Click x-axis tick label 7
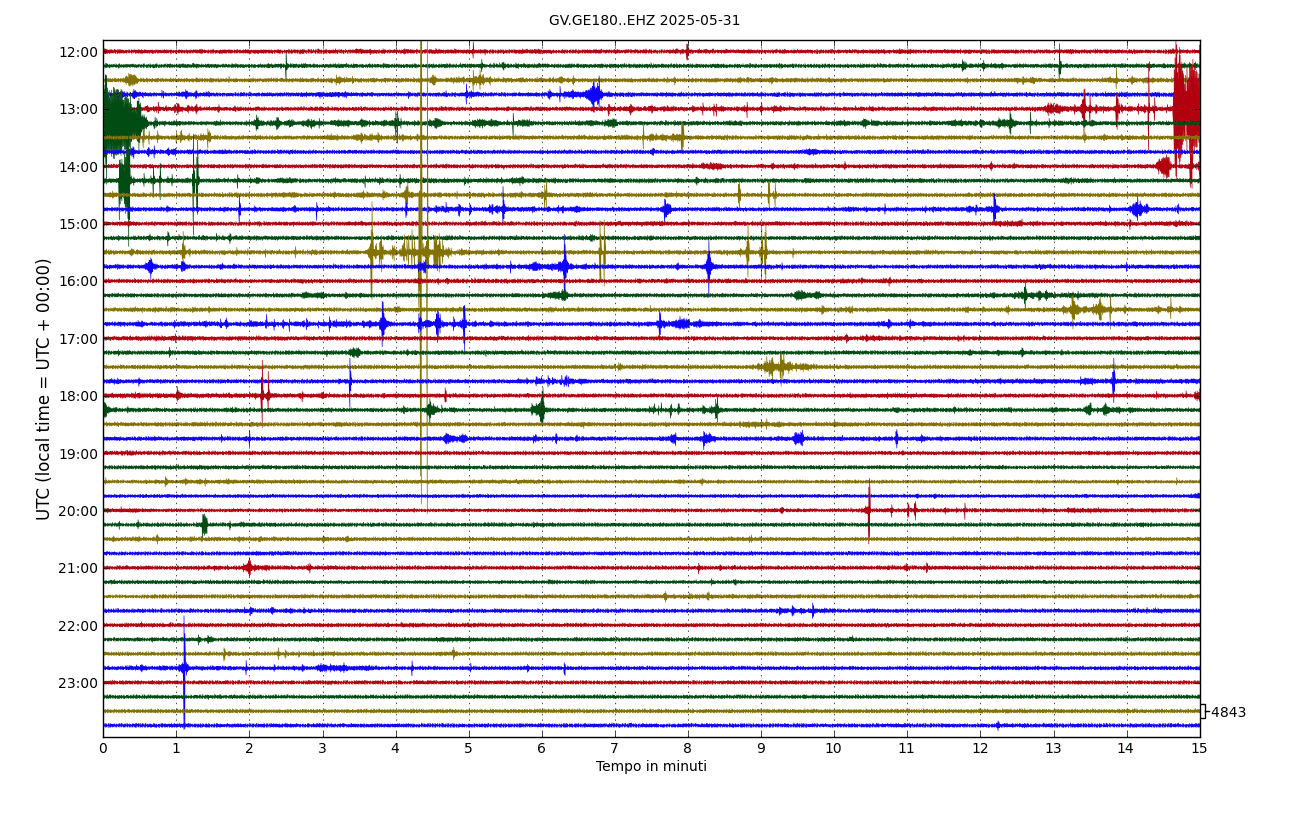Image resolution: width=1290 pixels, height=819 pixels. (615, 748)
